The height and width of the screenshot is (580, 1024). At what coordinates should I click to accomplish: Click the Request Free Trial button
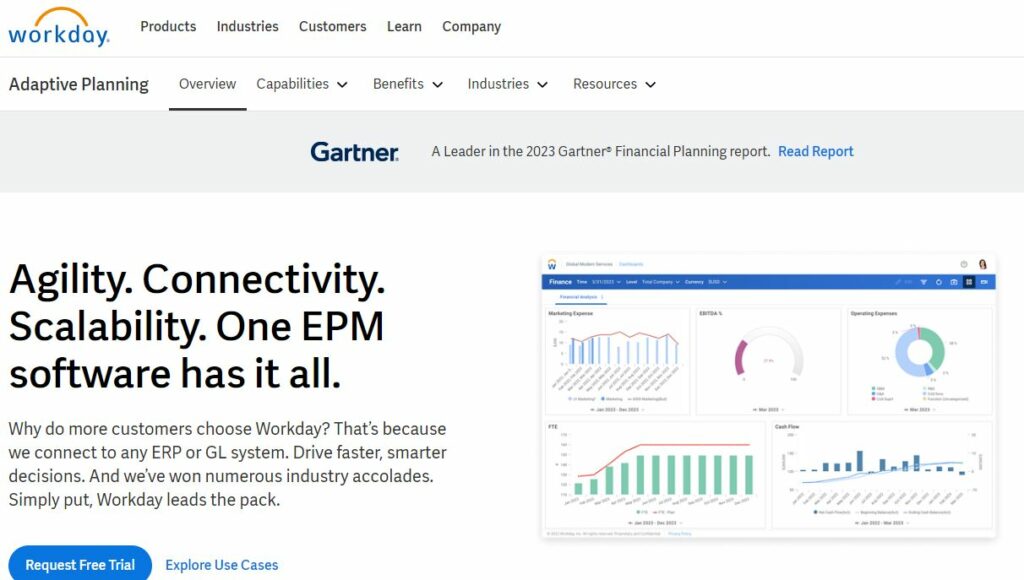pyautogui.click(x=80, y=564)
